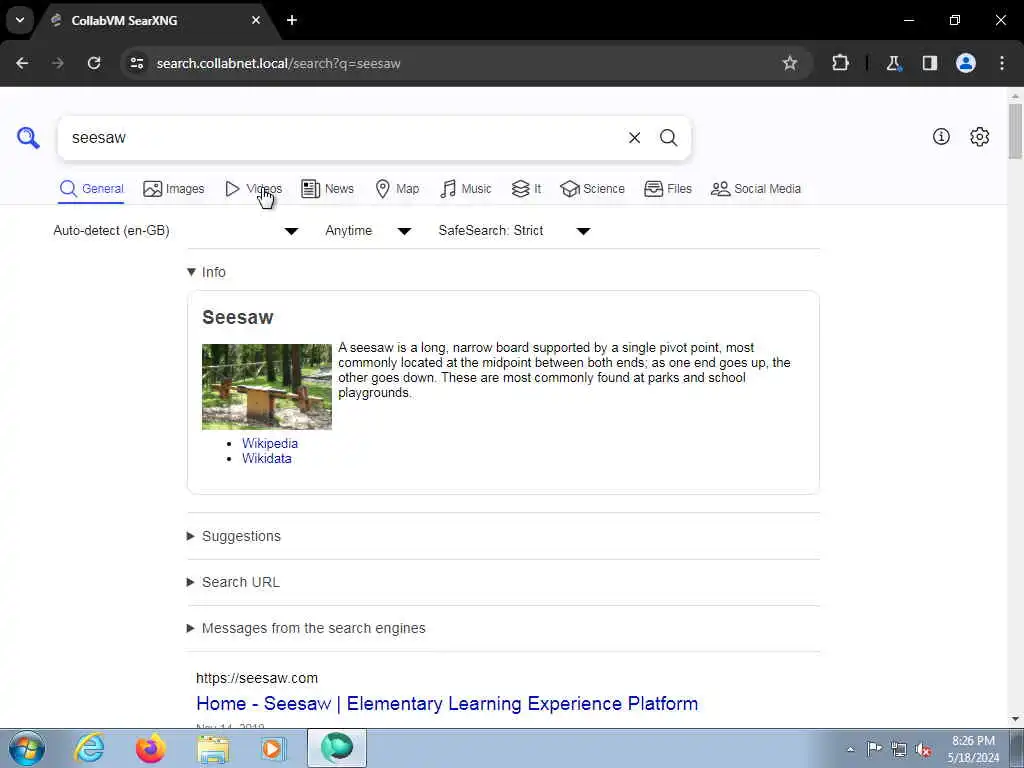Toggle the browser side panel
Viewport: 1024px width, 768px height.
click(x=930, y=63)
